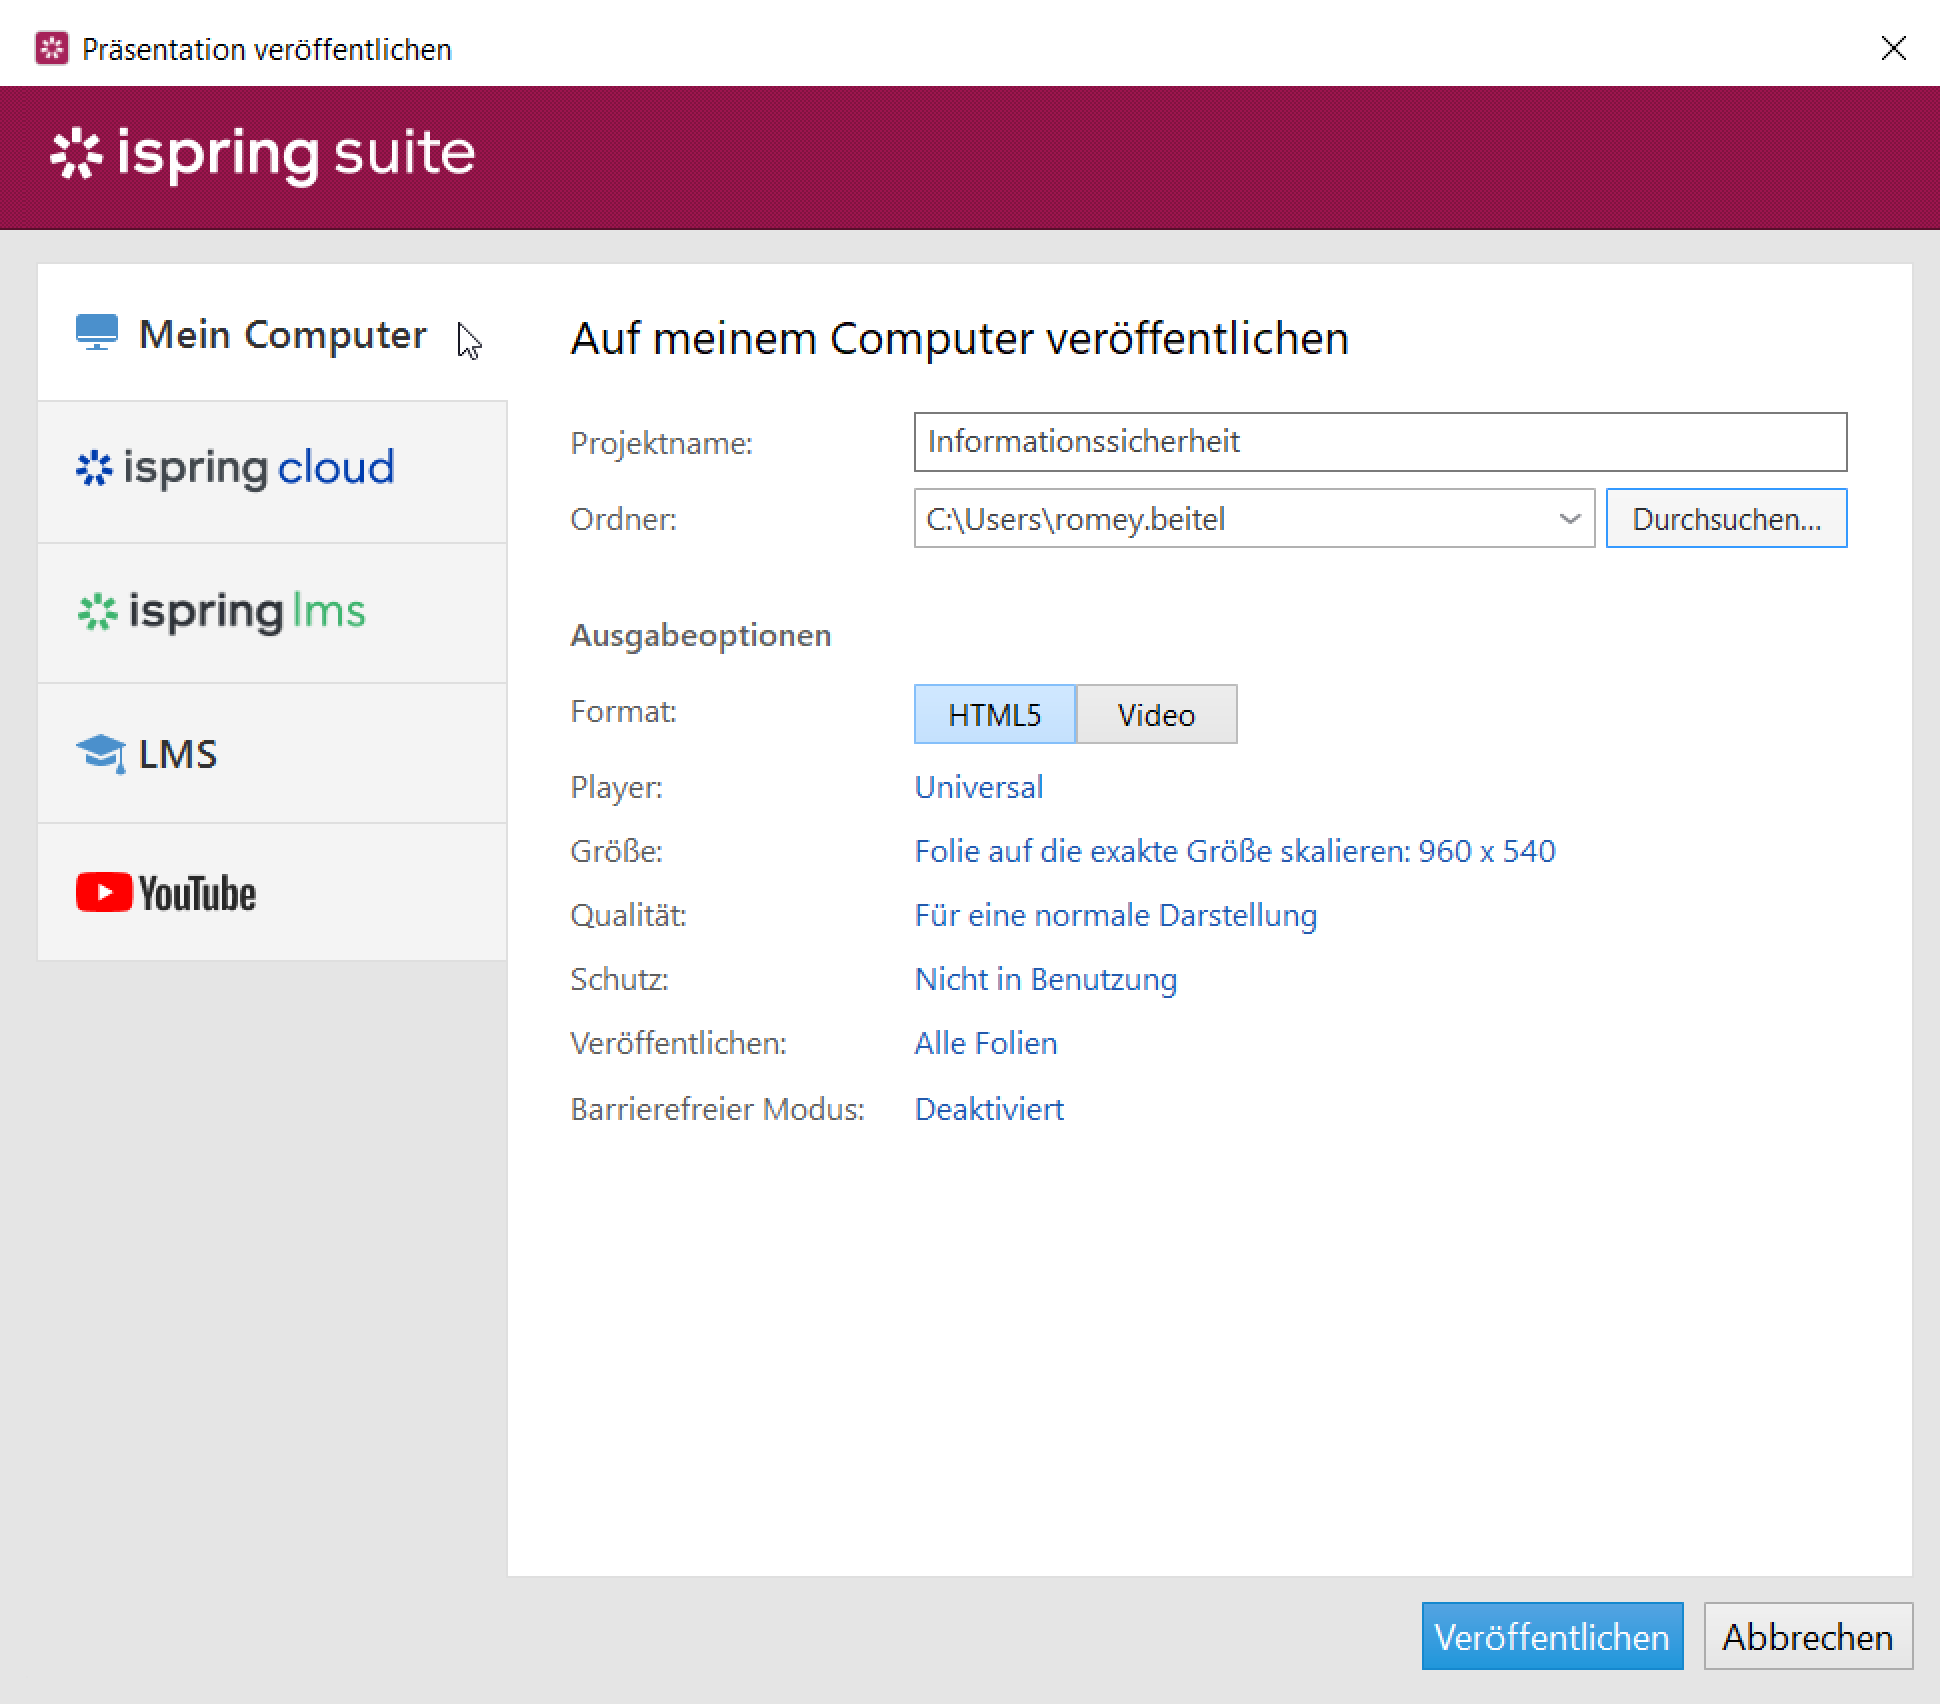Switch output format to HTML5

[995, 714]
